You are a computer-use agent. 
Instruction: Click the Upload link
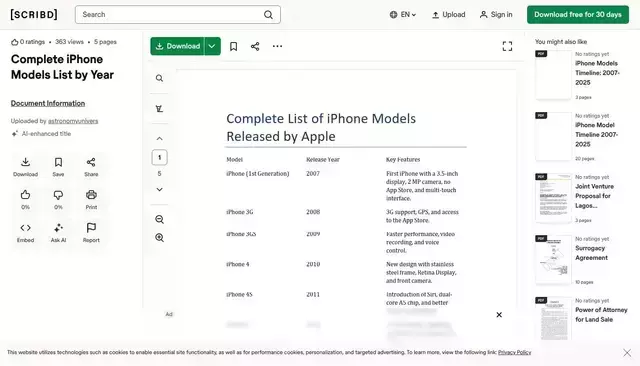(x=449, y=15)
